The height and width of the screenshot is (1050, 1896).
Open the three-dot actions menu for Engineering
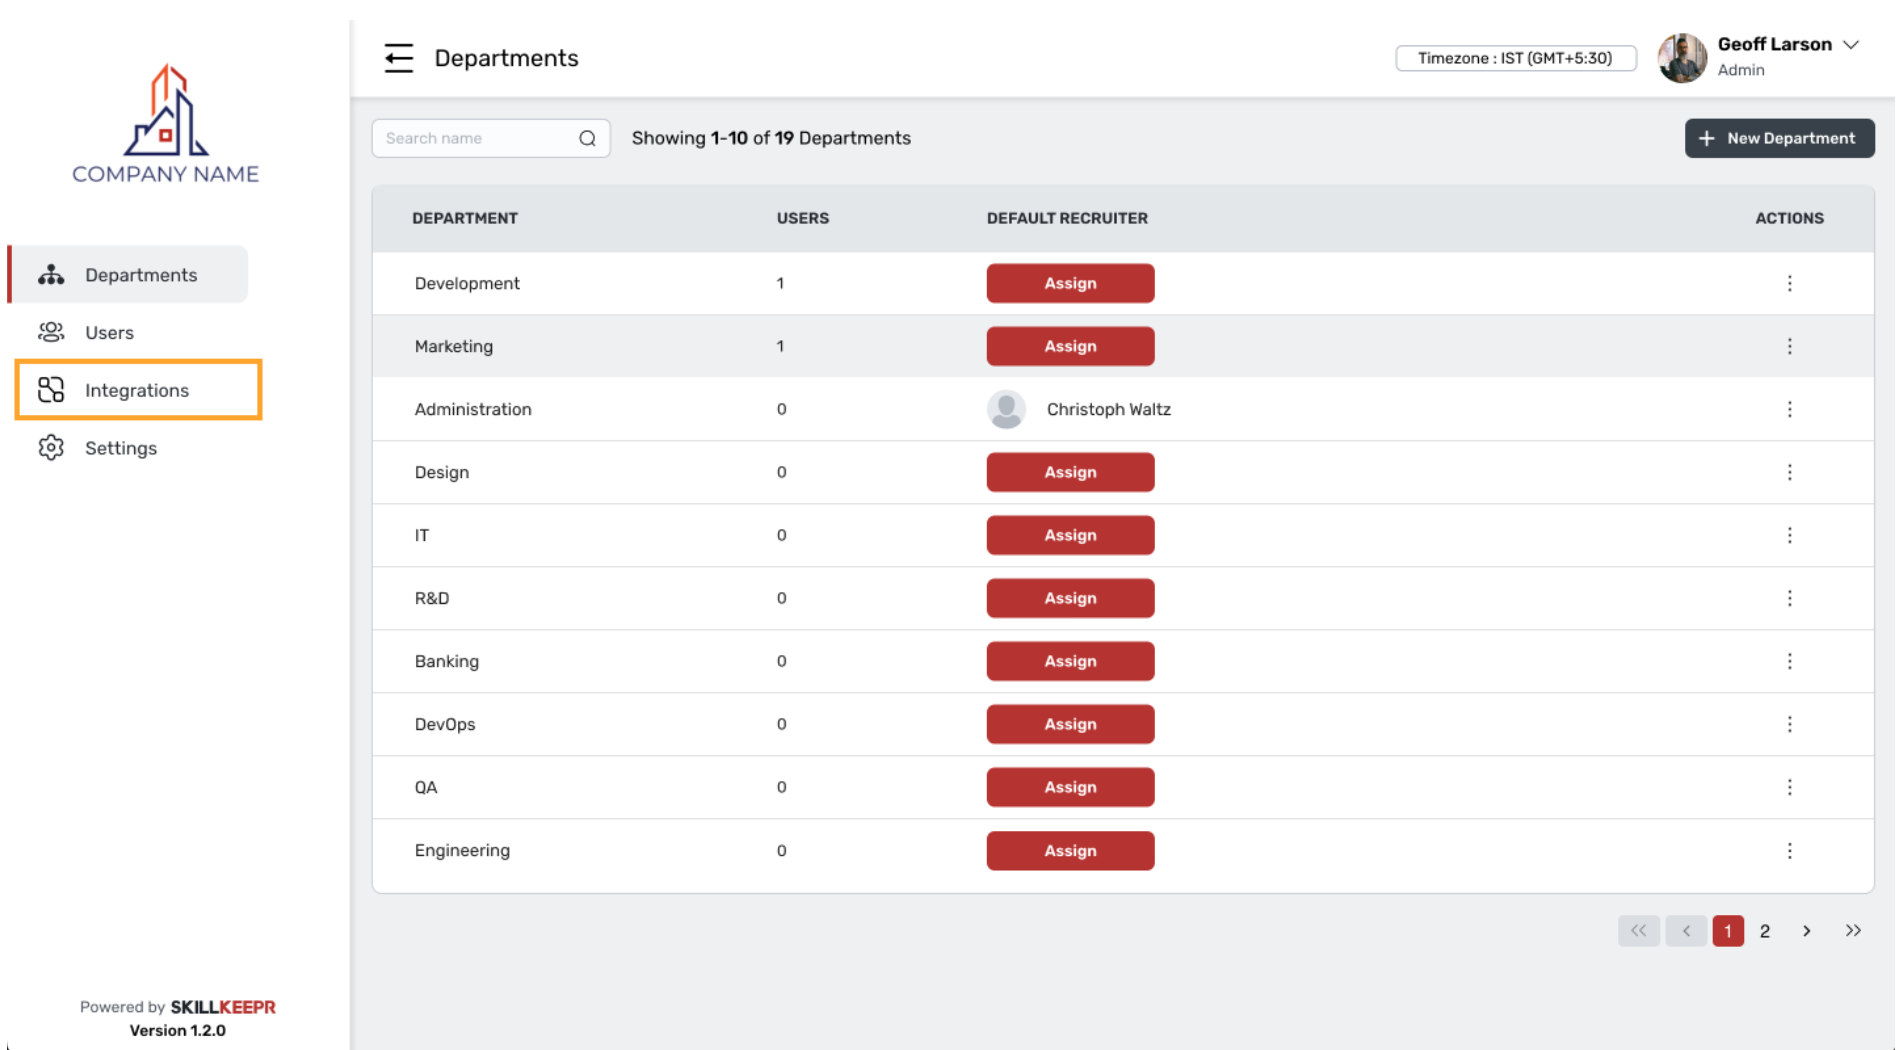(x=1789, y=851)
